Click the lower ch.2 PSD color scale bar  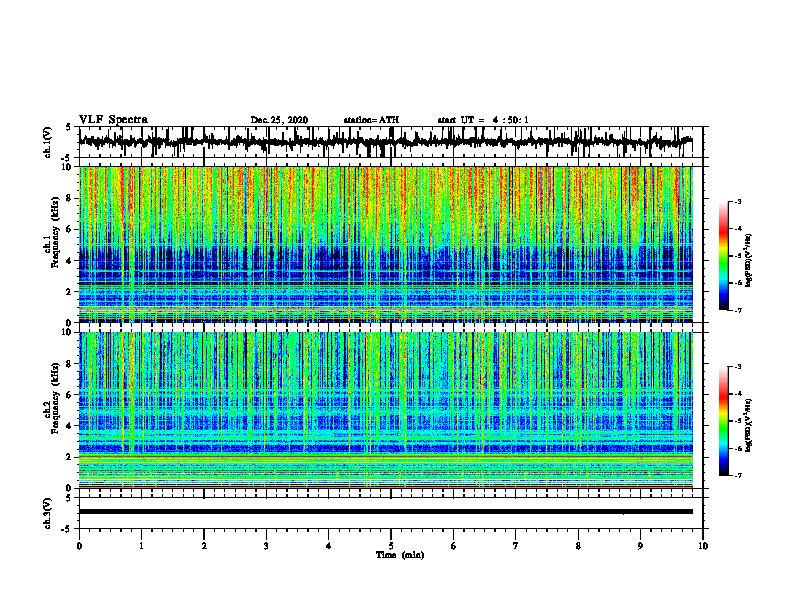(723, 421)
